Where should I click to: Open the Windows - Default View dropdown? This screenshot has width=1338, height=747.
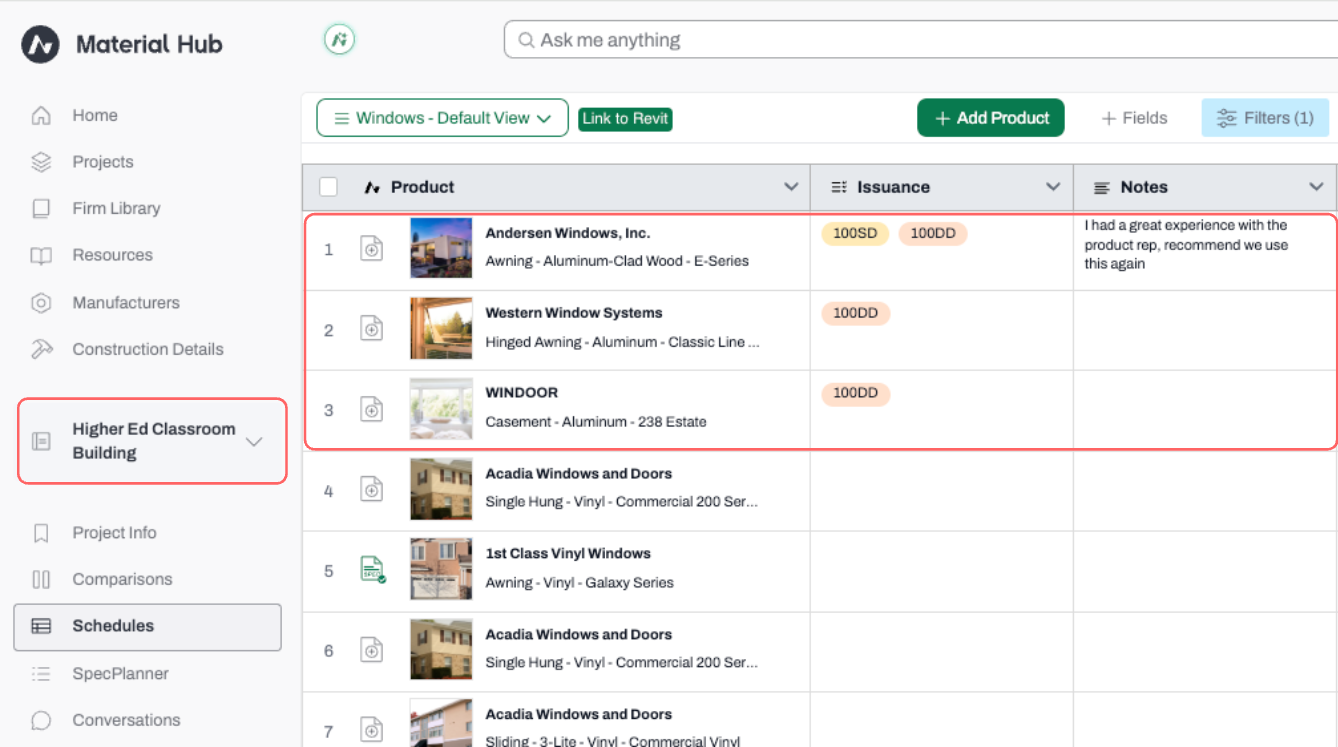(442, 118)
